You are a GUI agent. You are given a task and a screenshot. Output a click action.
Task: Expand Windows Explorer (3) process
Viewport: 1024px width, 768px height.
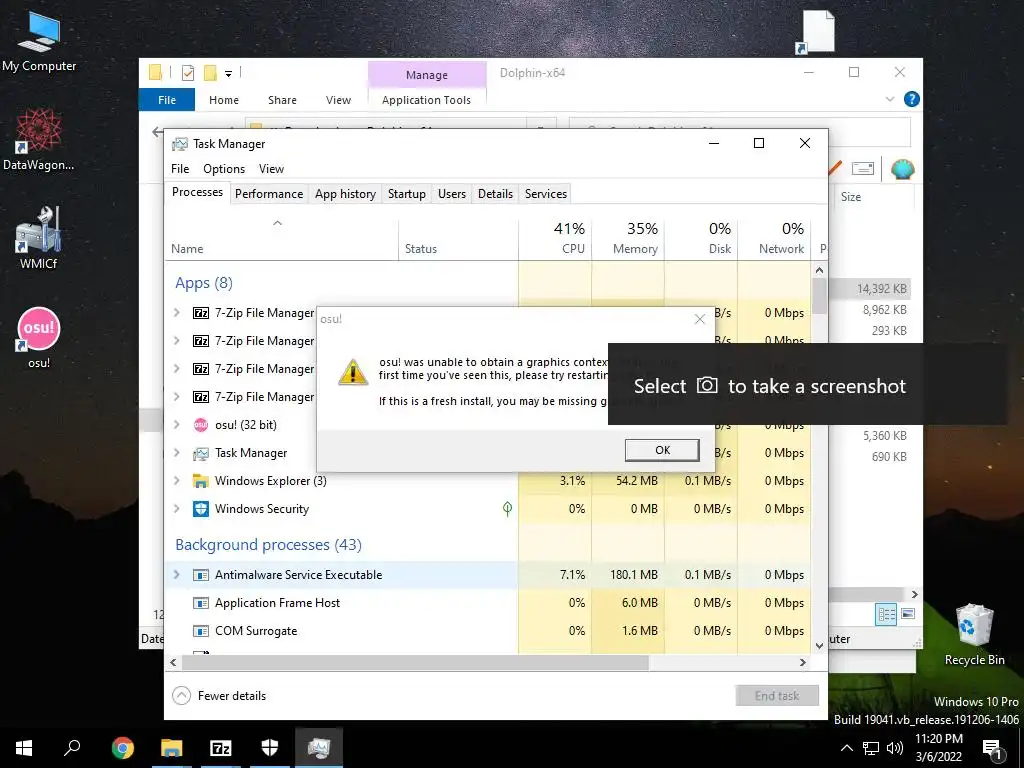tap(176, 481)
